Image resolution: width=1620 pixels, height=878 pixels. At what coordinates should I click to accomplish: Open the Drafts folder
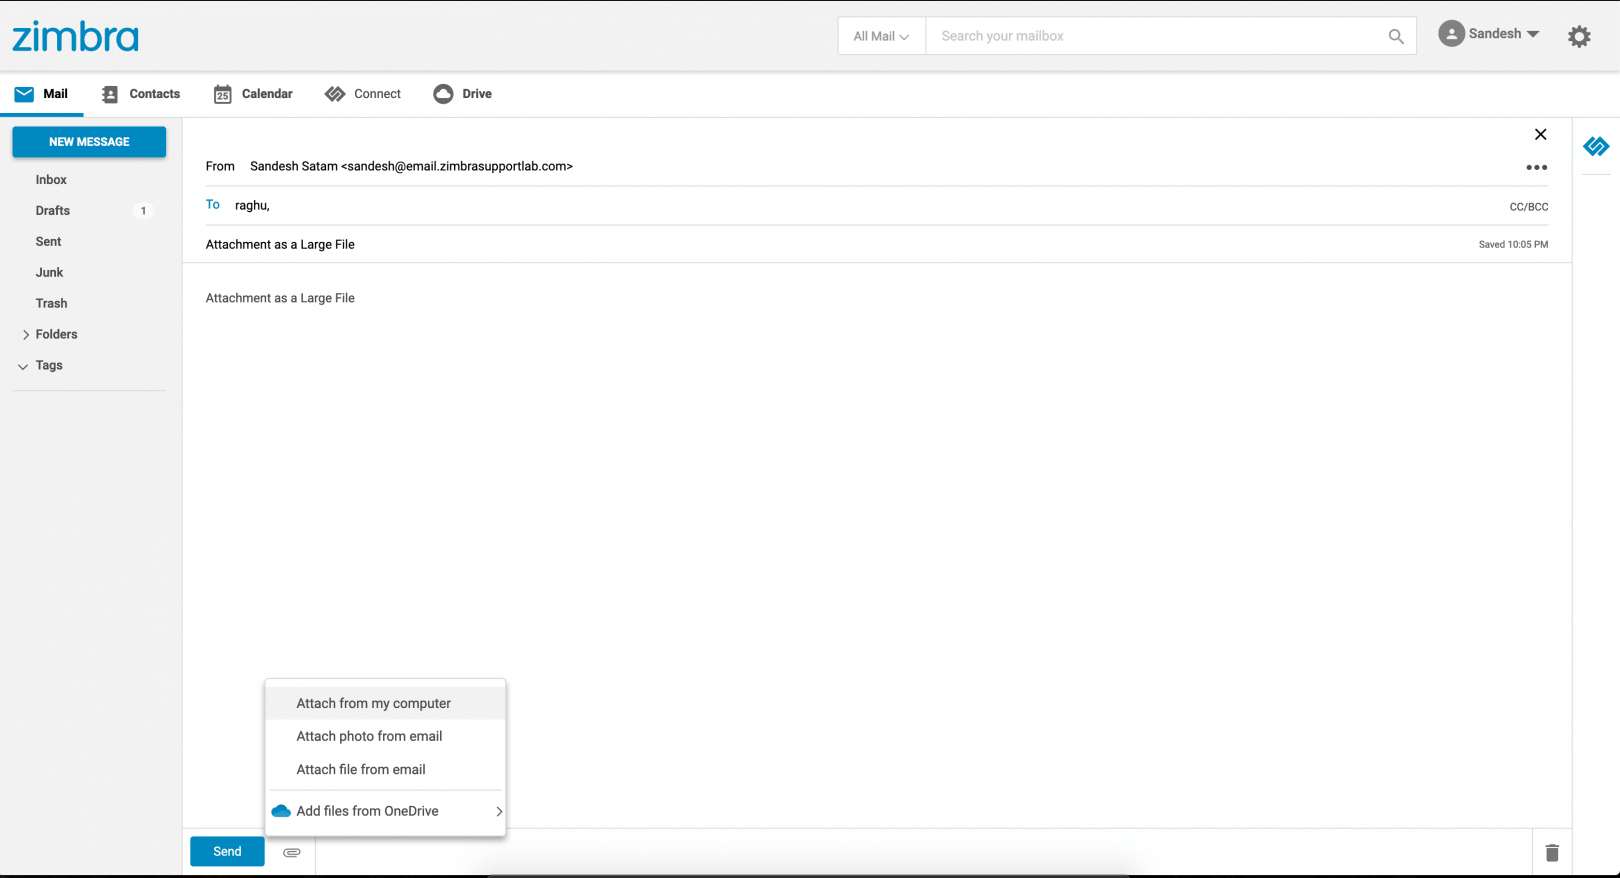(53, 211)
